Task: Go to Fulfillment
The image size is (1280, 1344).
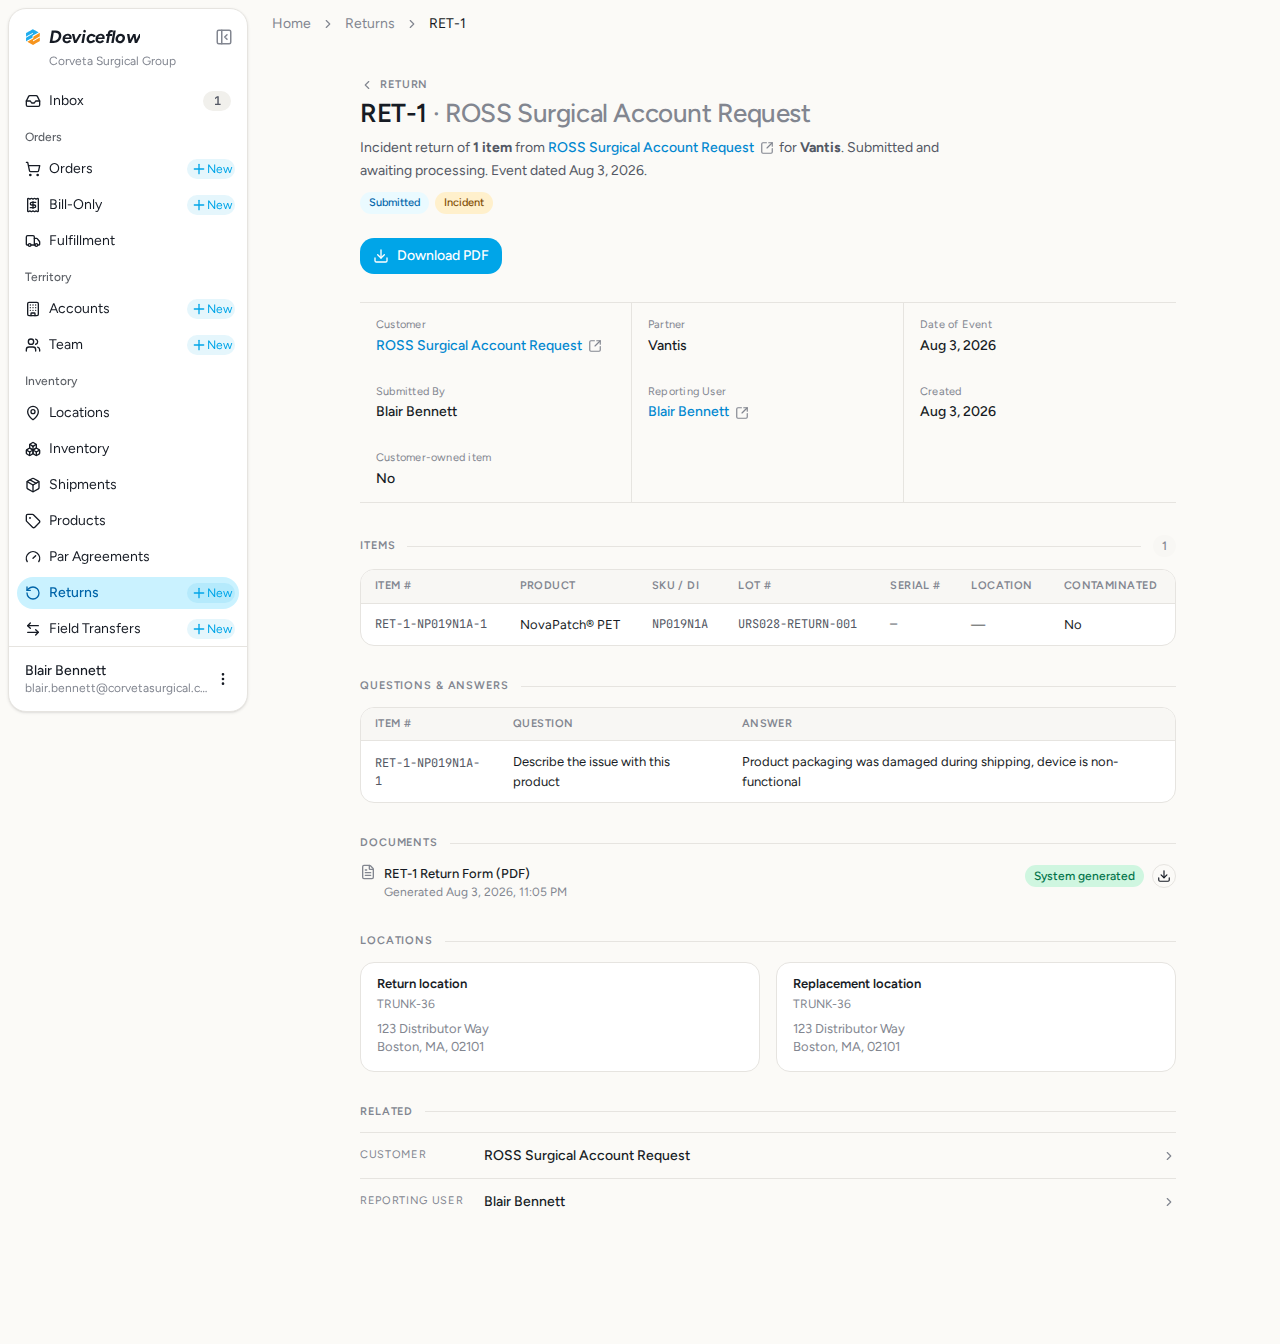Action: [128, 241]
